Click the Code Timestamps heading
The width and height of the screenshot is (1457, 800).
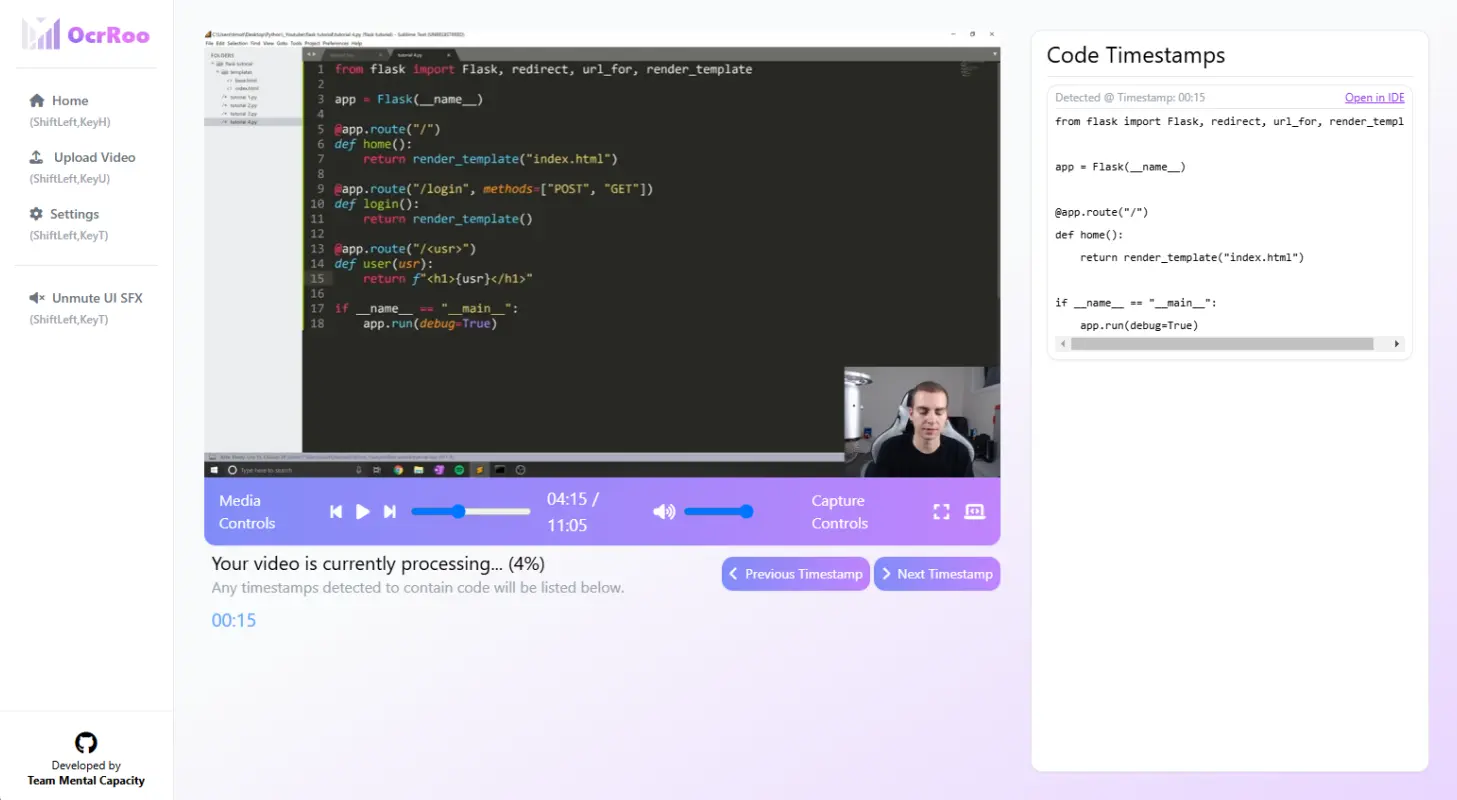[1136, 55]
